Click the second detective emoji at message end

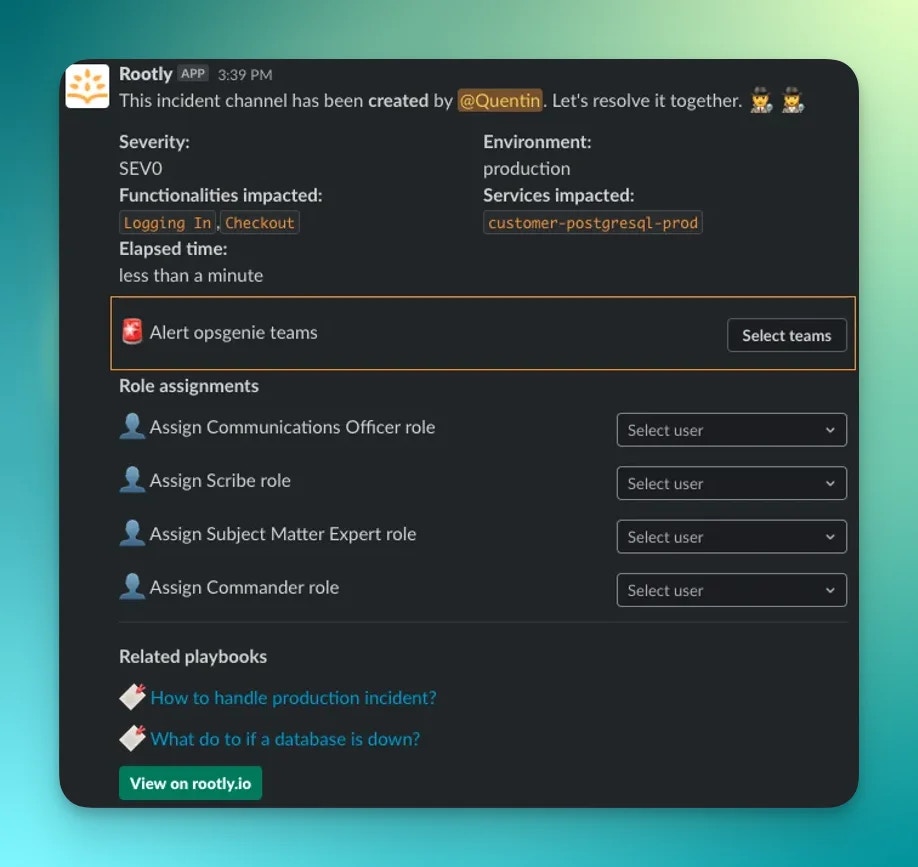[793, 100]
